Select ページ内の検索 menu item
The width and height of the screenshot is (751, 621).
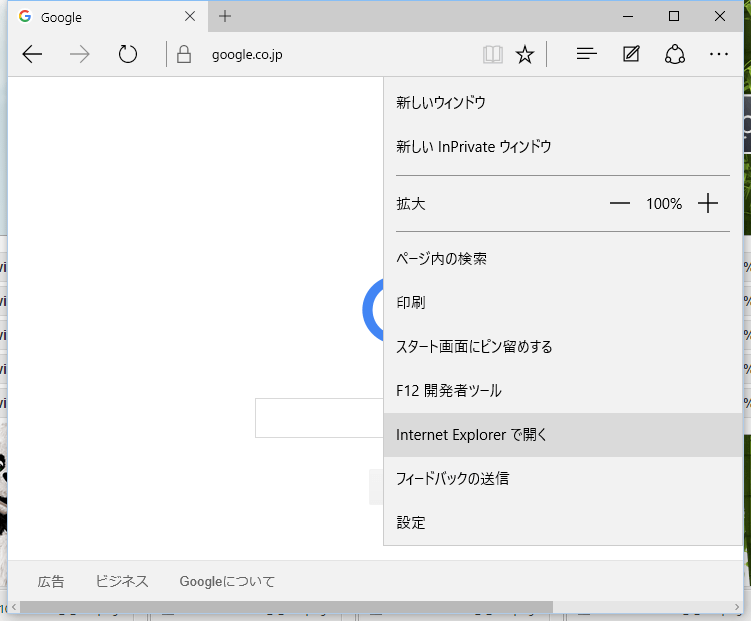tap(563, 259)
